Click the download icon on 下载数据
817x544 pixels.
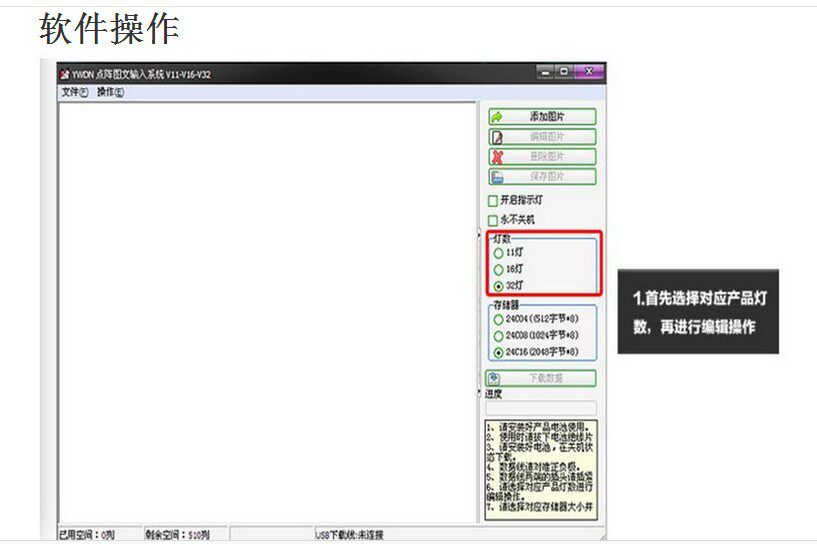click(494, 378)
